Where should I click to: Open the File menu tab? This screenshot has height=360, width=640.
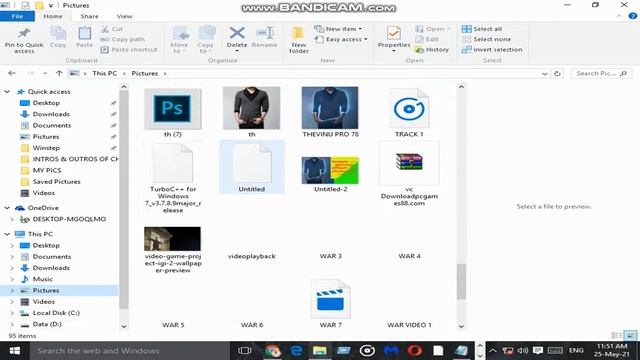(x=17, y=16)
